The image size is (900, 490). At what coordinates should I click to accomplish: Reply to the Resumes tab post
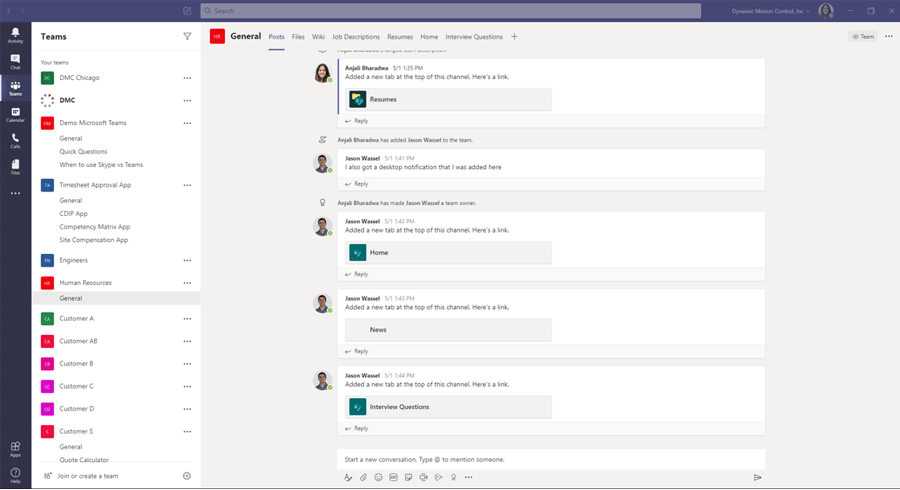(x=356, y=120)
